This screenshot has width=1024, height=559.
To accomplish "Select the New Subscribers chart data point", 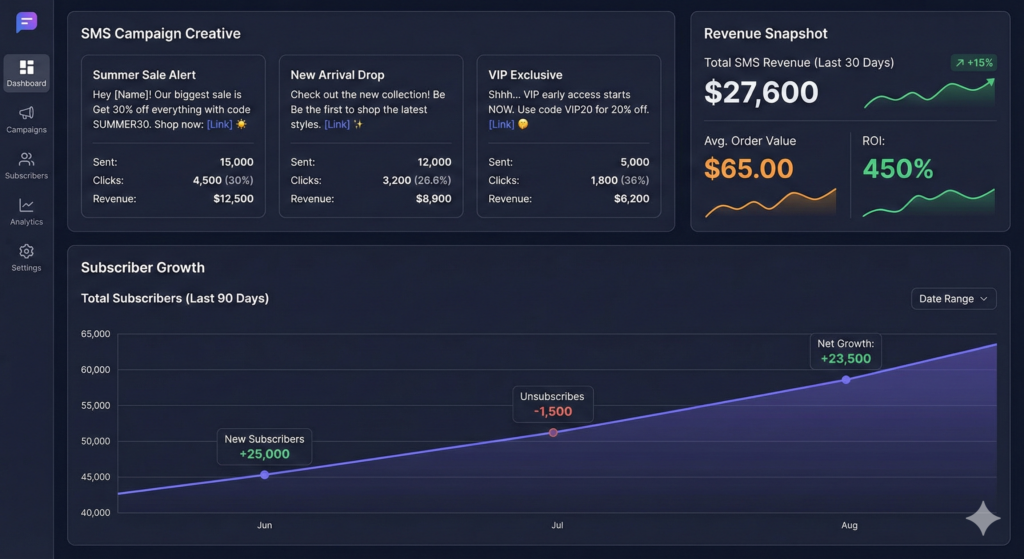I will (x=264, y=475).
